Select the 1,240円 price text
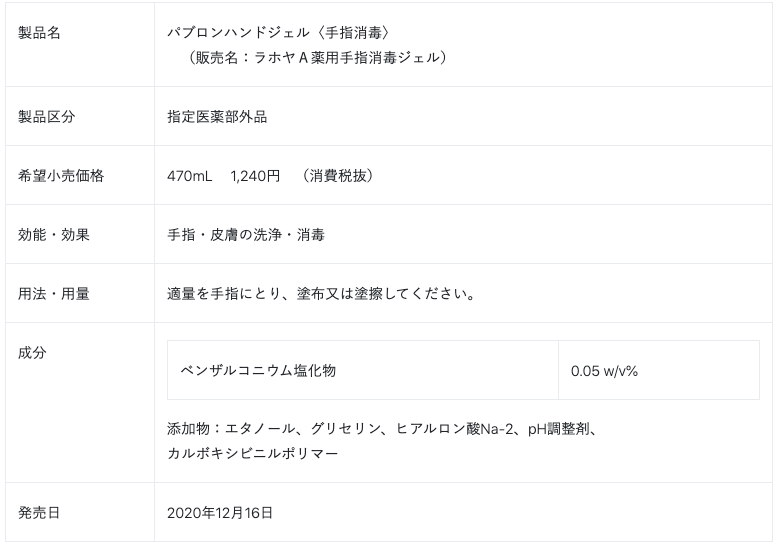Screen dimensions: 777x546 (255, 175)
